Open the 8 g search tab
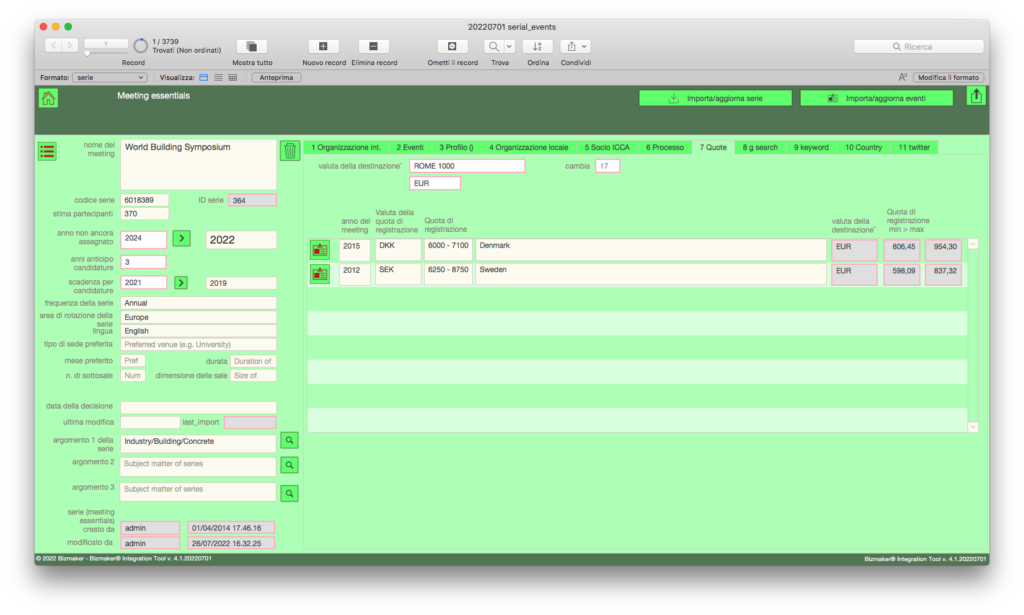The image size is (1024, 615). coord(760,148)
